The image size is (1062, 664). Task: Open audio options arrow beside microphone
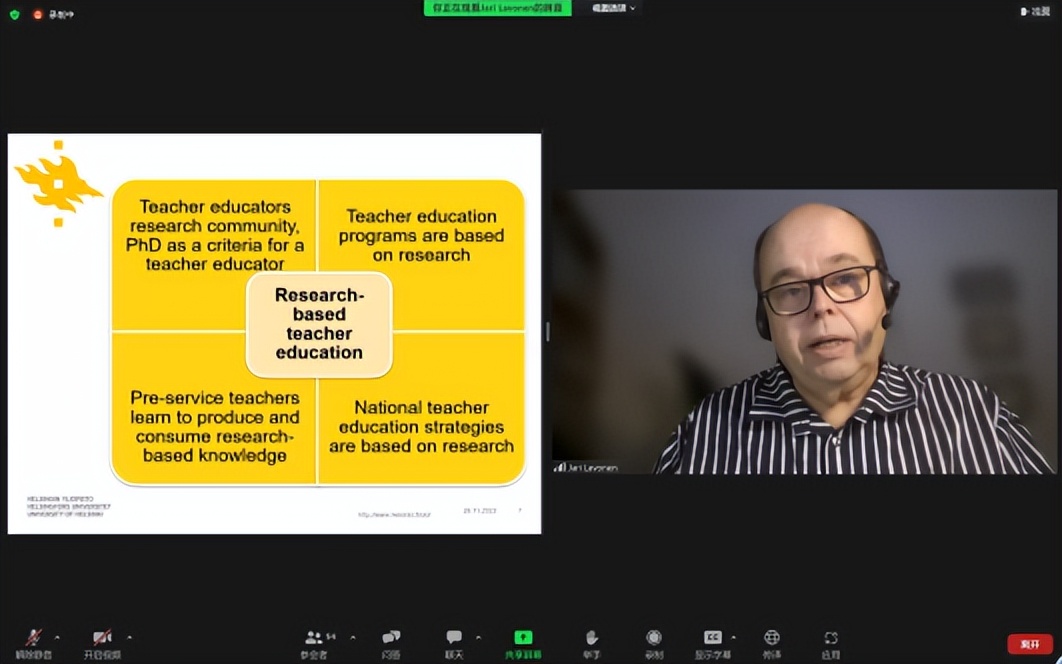pos(57,638)
